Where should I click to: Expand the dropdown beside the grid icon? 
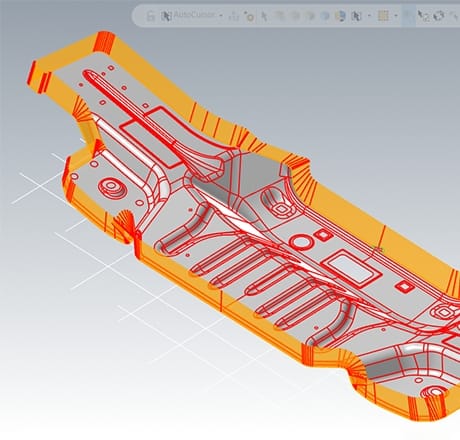coord(396,16)
